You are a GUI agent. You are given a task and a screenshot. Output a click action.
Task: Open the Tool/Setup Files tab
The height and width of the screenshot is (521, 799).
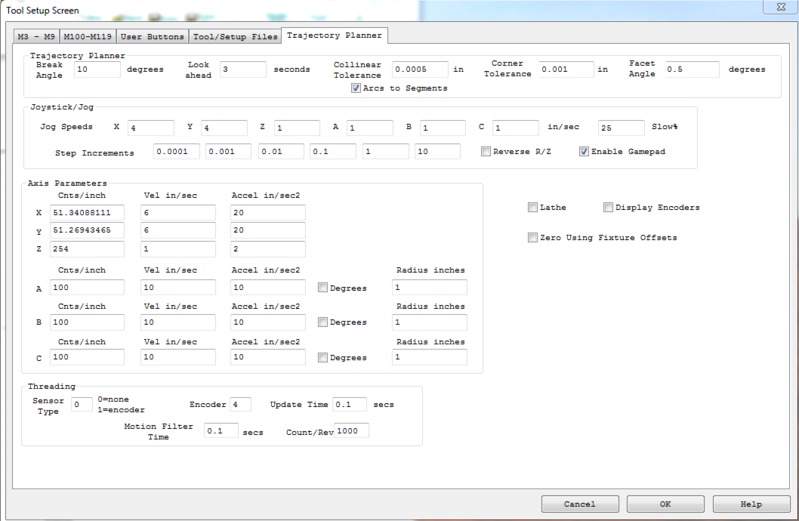236,37
